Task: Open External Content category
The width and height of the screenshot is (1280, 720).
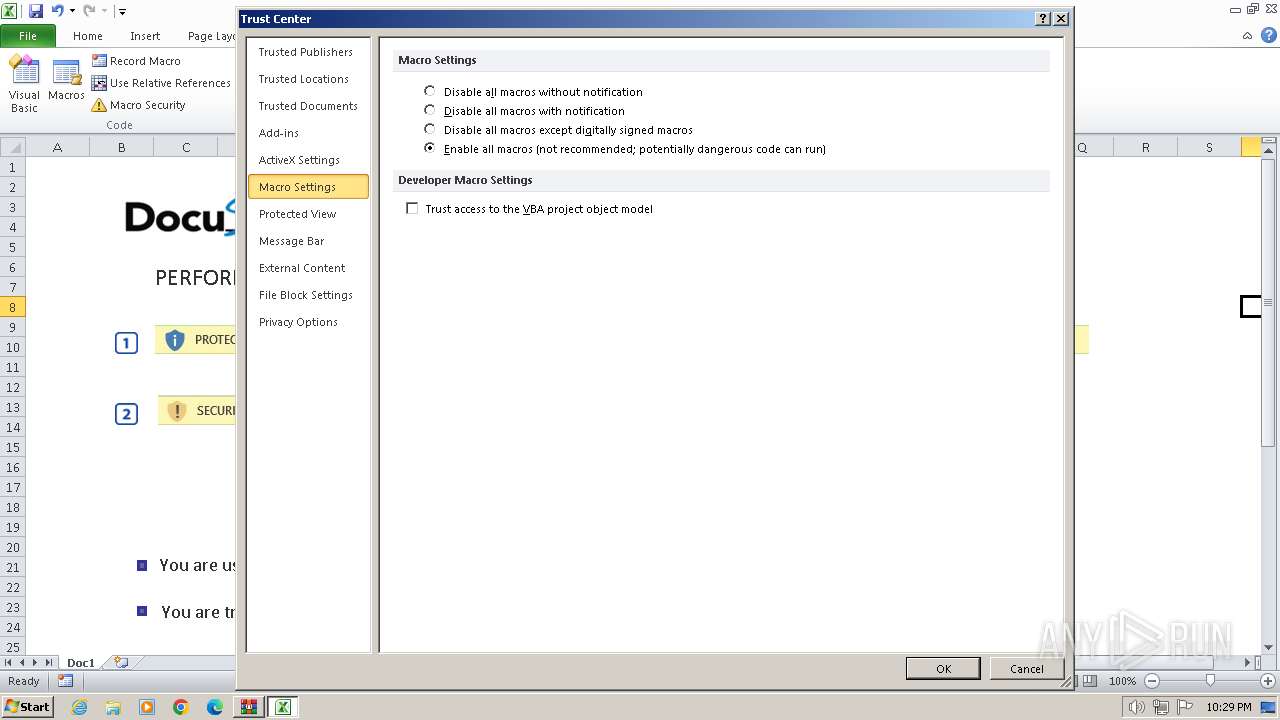Action: (308, 268)
